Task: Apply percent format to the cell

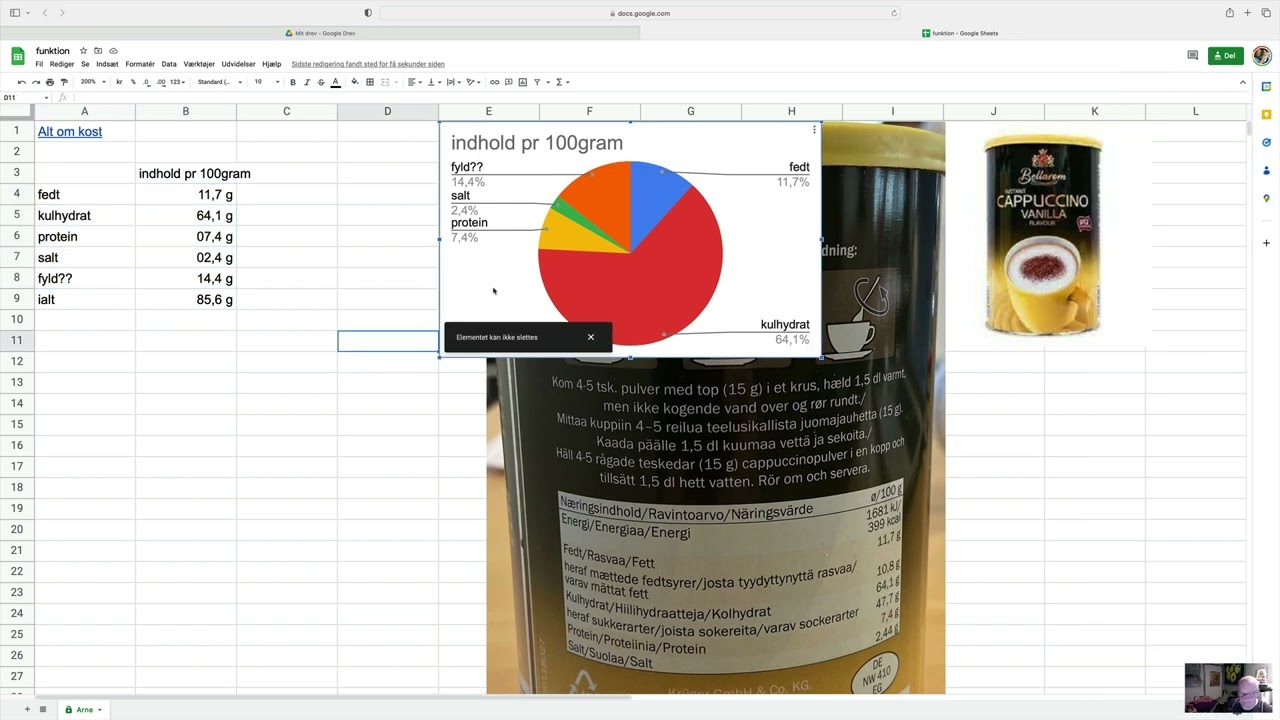Action: click(x=133, y=82)
